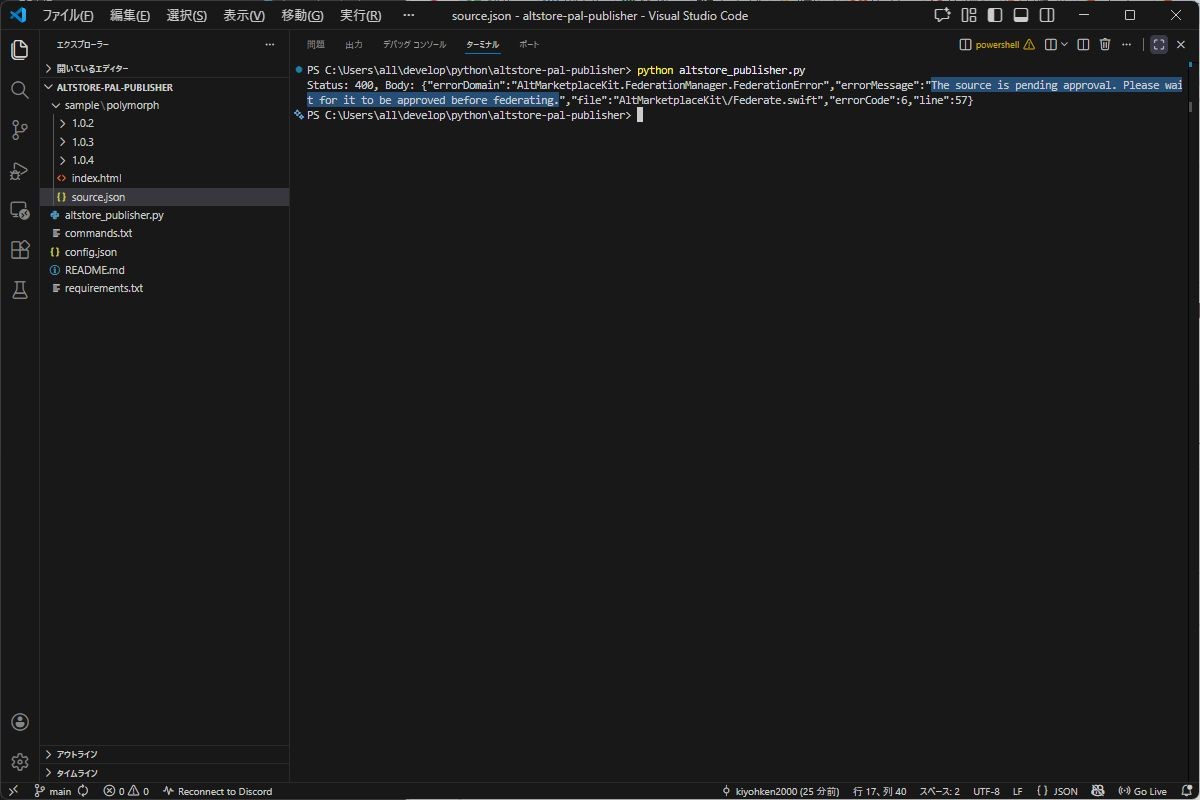1200x800 pixels.
Task: Open the Extensions view
Action: click(x=19, y=250)
